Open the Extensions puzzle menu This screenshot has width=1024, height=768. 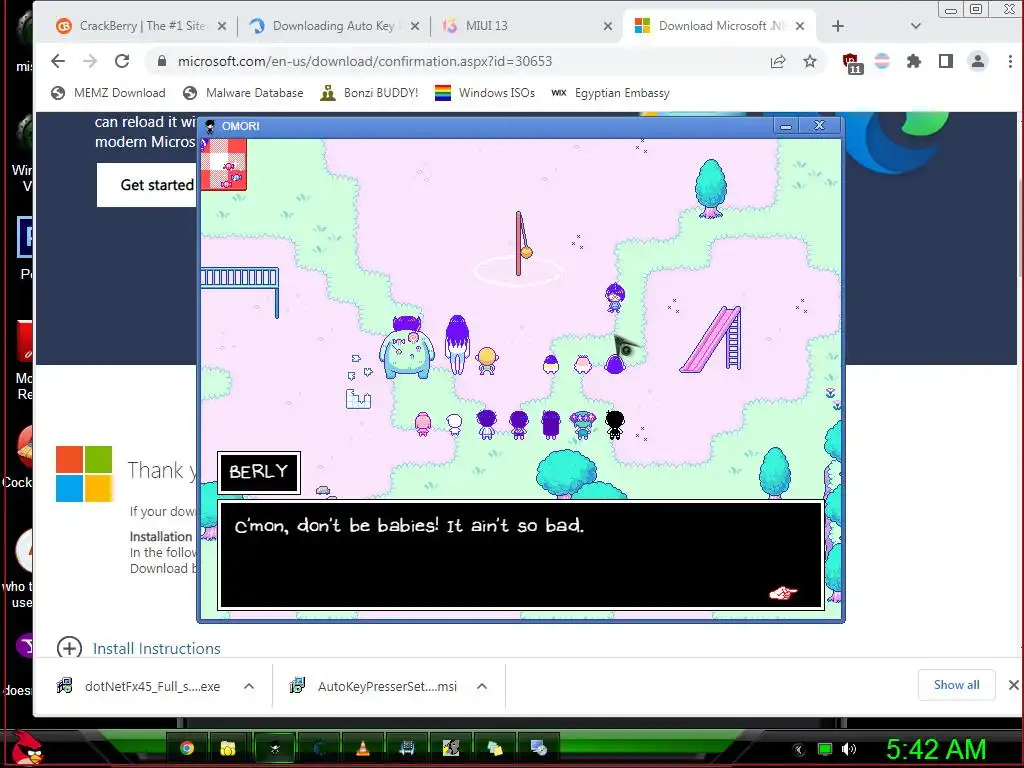pyautogui.click(x=914, y=61)
